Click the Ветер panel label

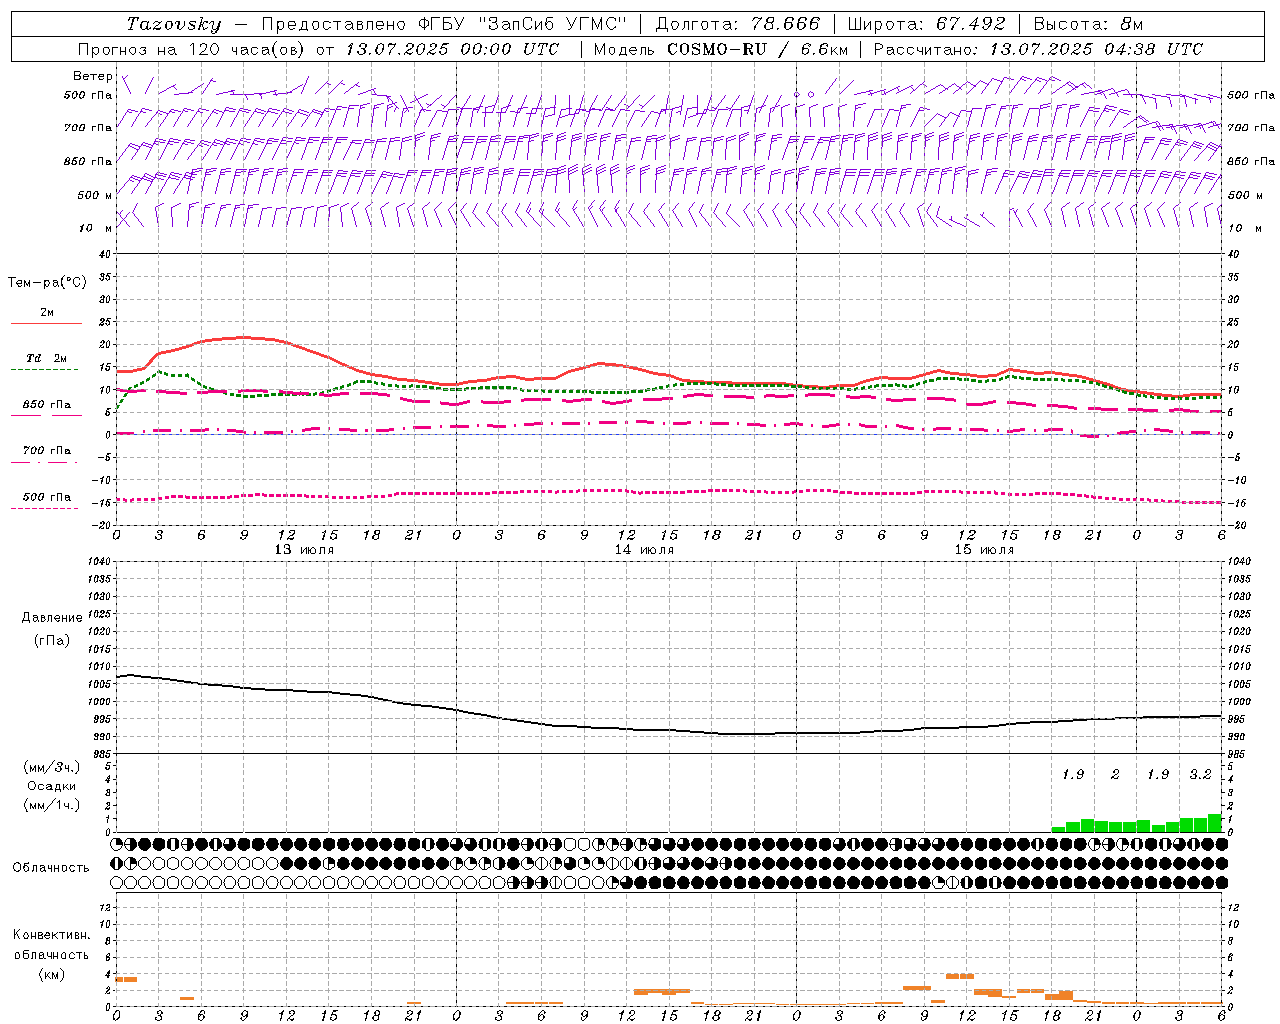(x=92, y=76)
